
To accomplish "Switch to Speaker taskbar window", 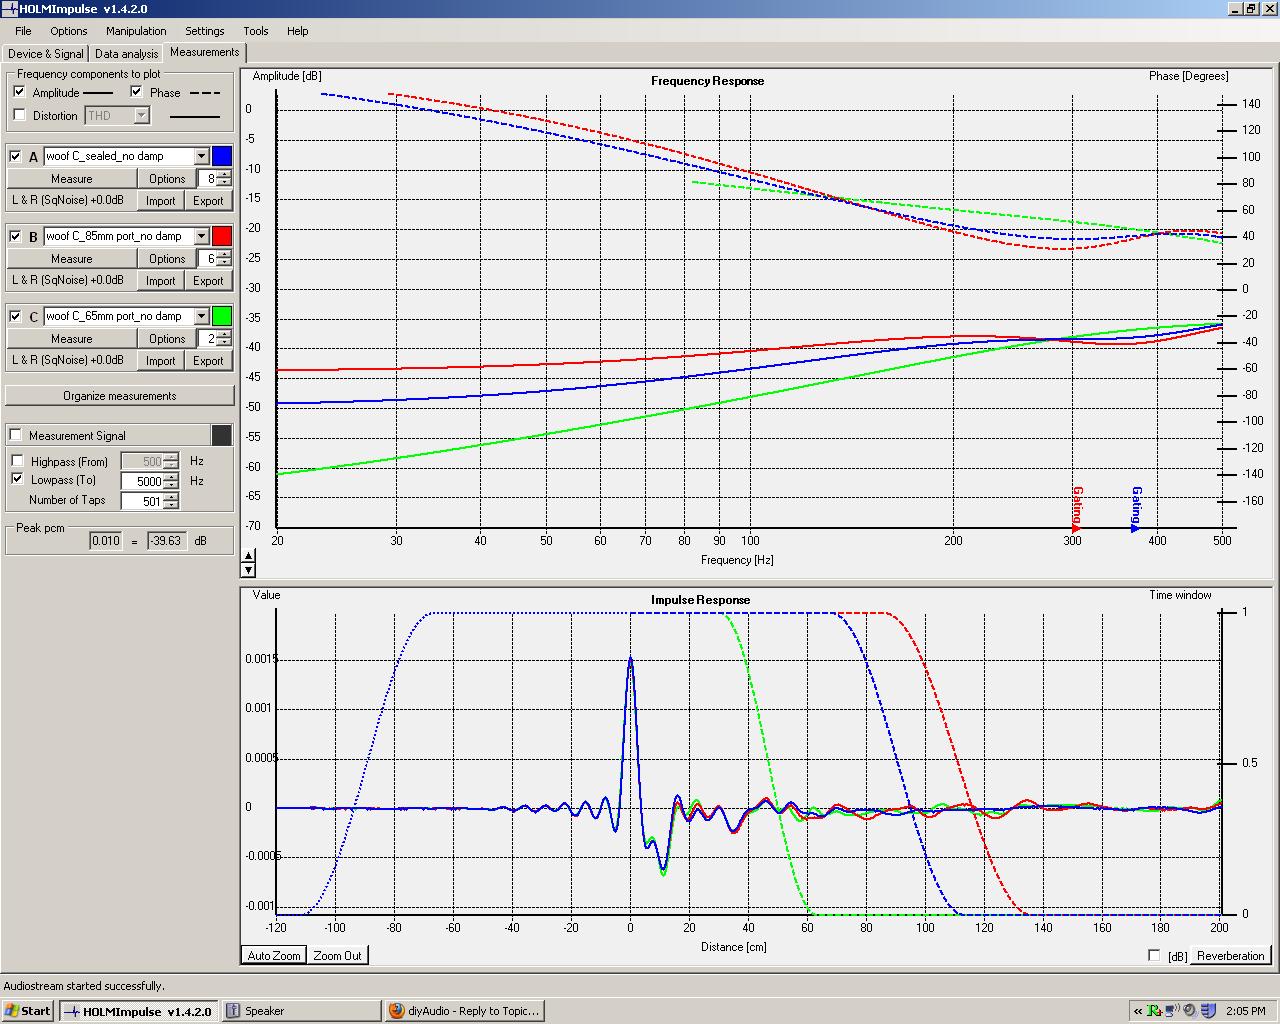I will 302,1011.
